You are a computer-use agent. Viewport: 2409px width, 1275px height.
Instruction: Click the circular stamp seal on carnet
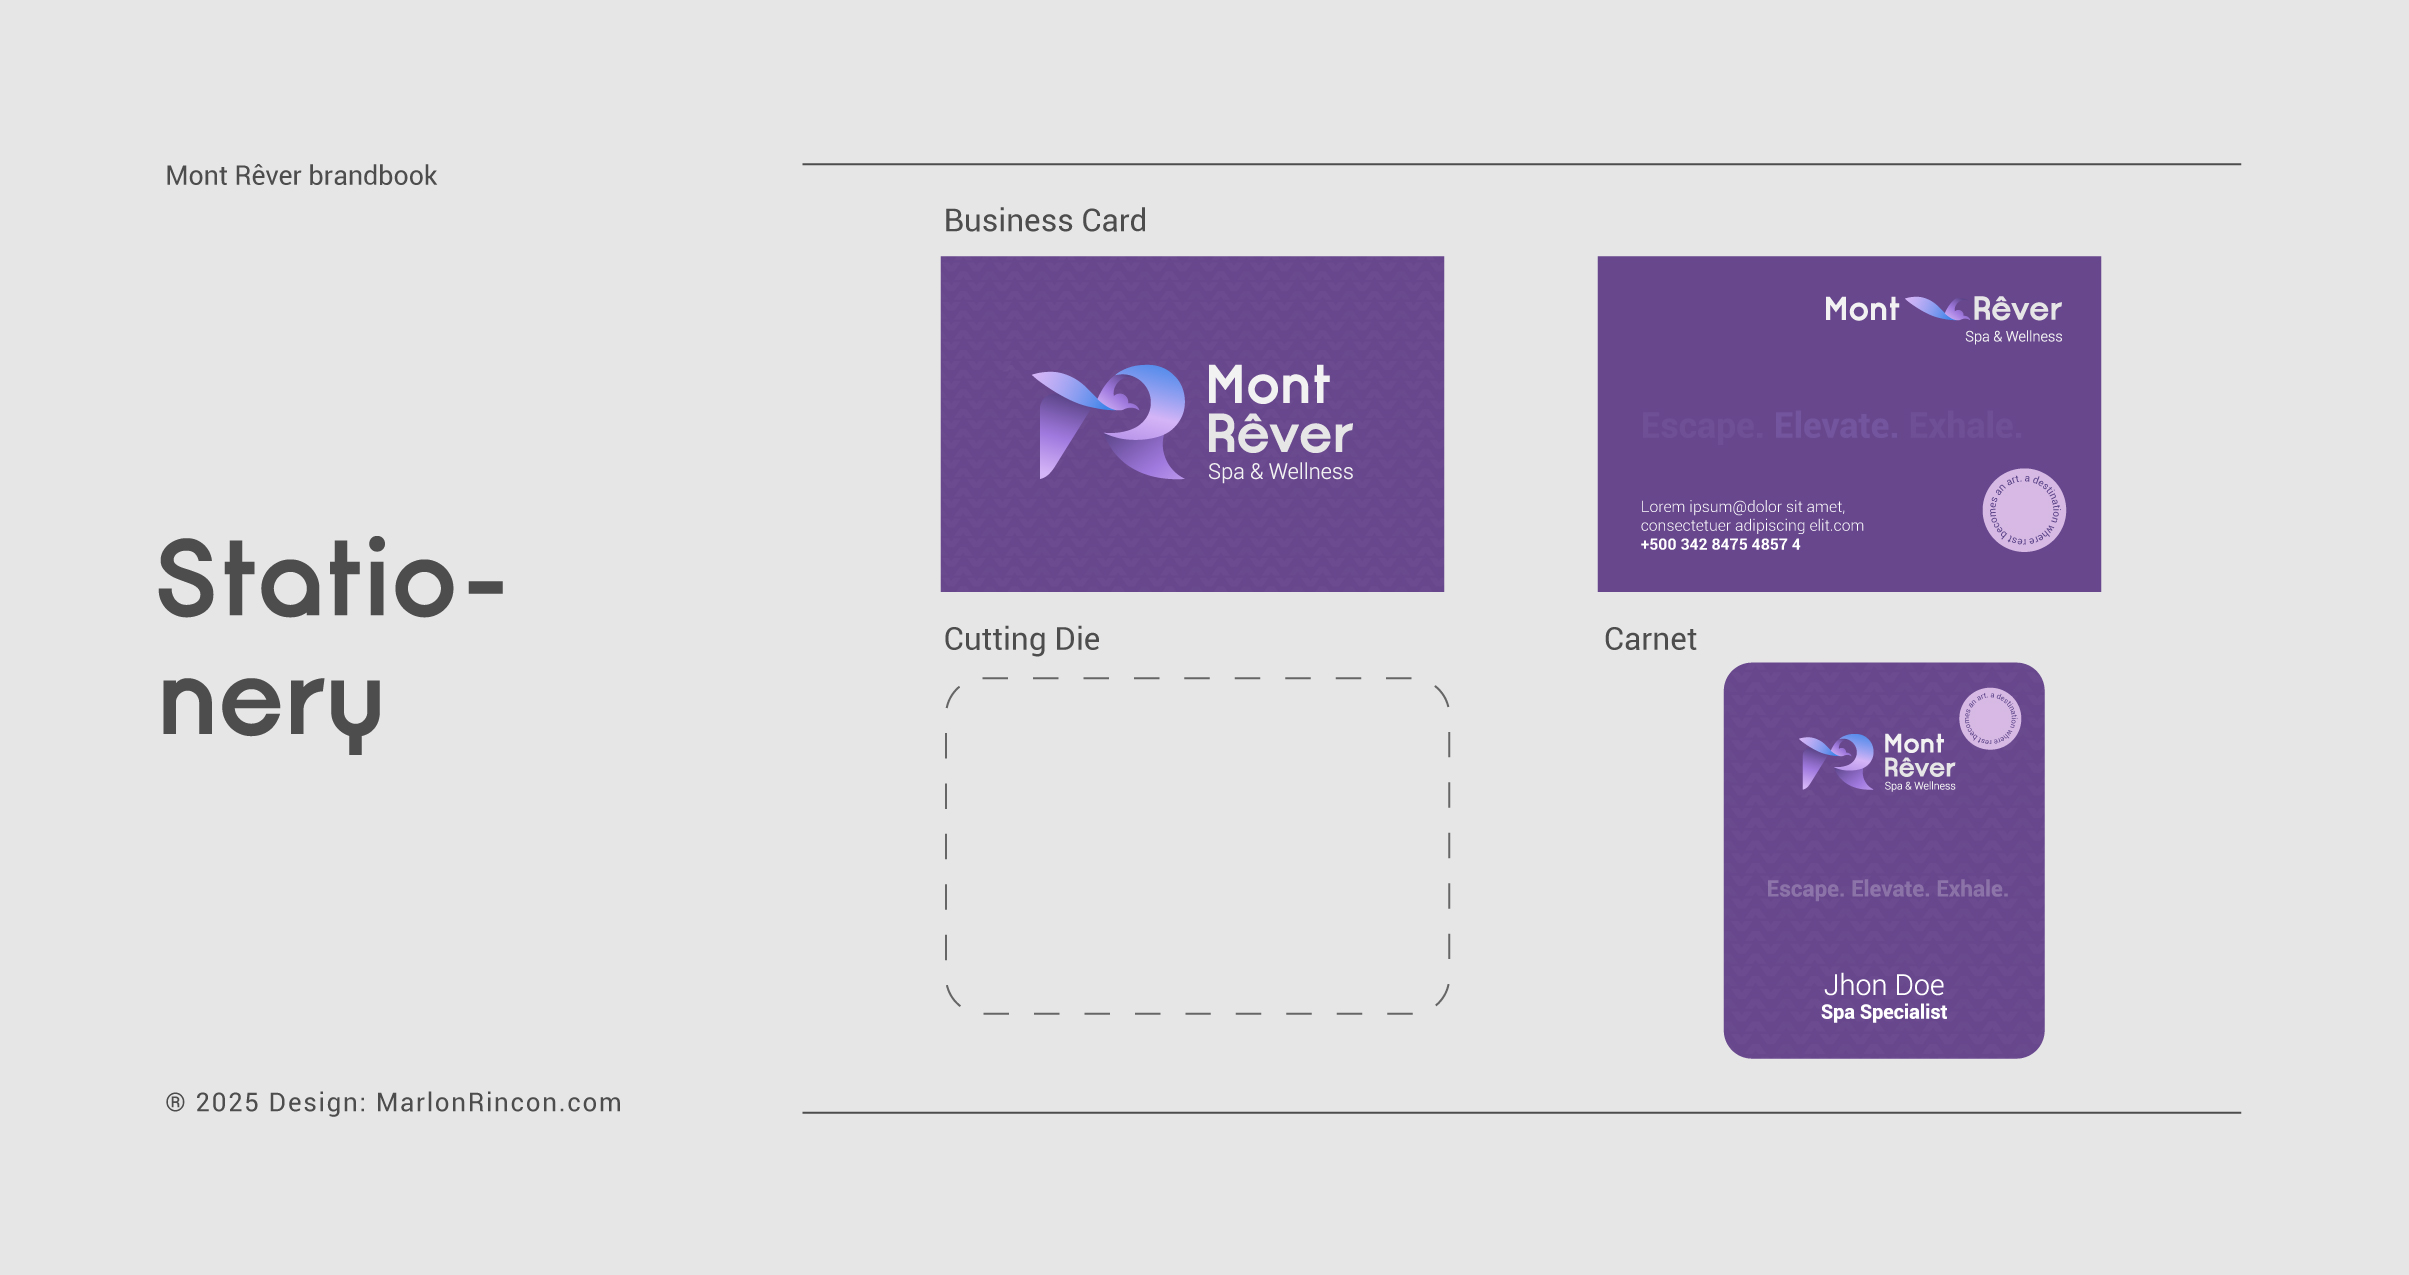1990,718
